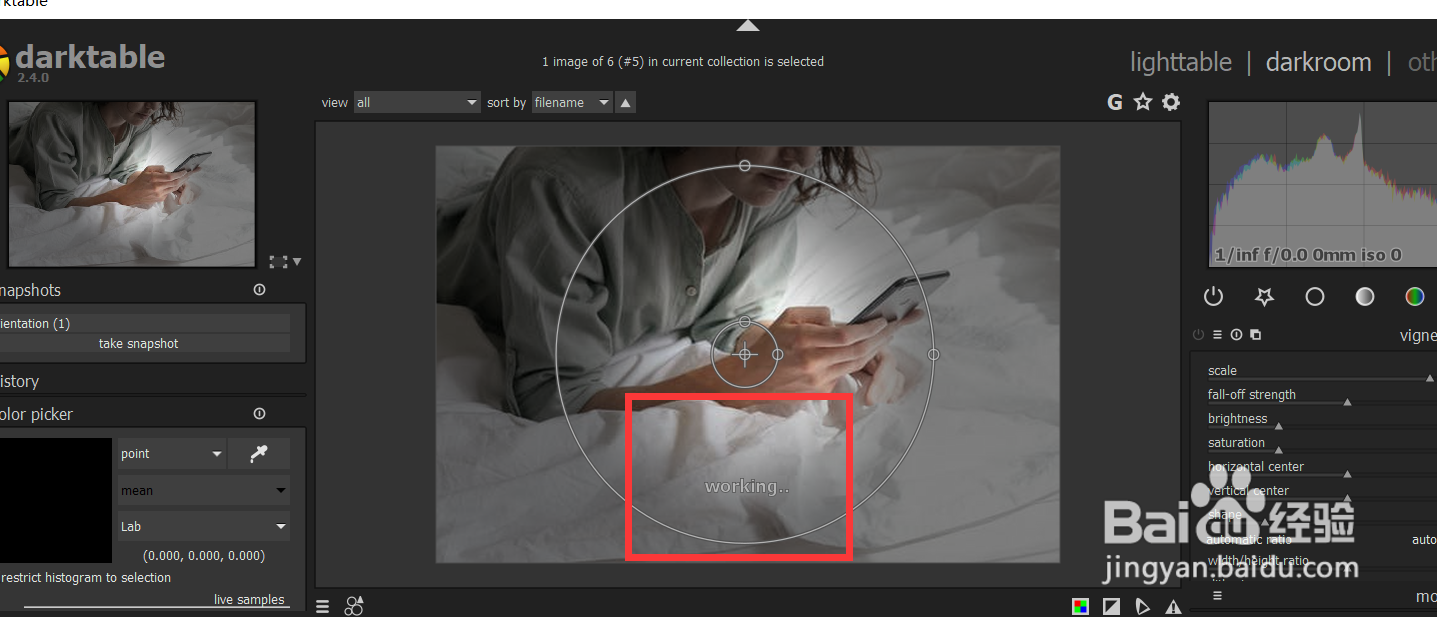The width and height of the screenshot is (1437, 617).
Task: Toggle gamut check triangle icon
Action: pyautogui.click(x=1142, y=606)
